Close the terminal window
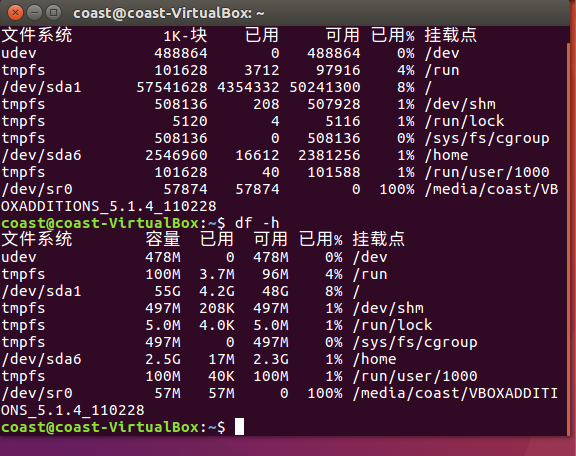 (15, 13)
